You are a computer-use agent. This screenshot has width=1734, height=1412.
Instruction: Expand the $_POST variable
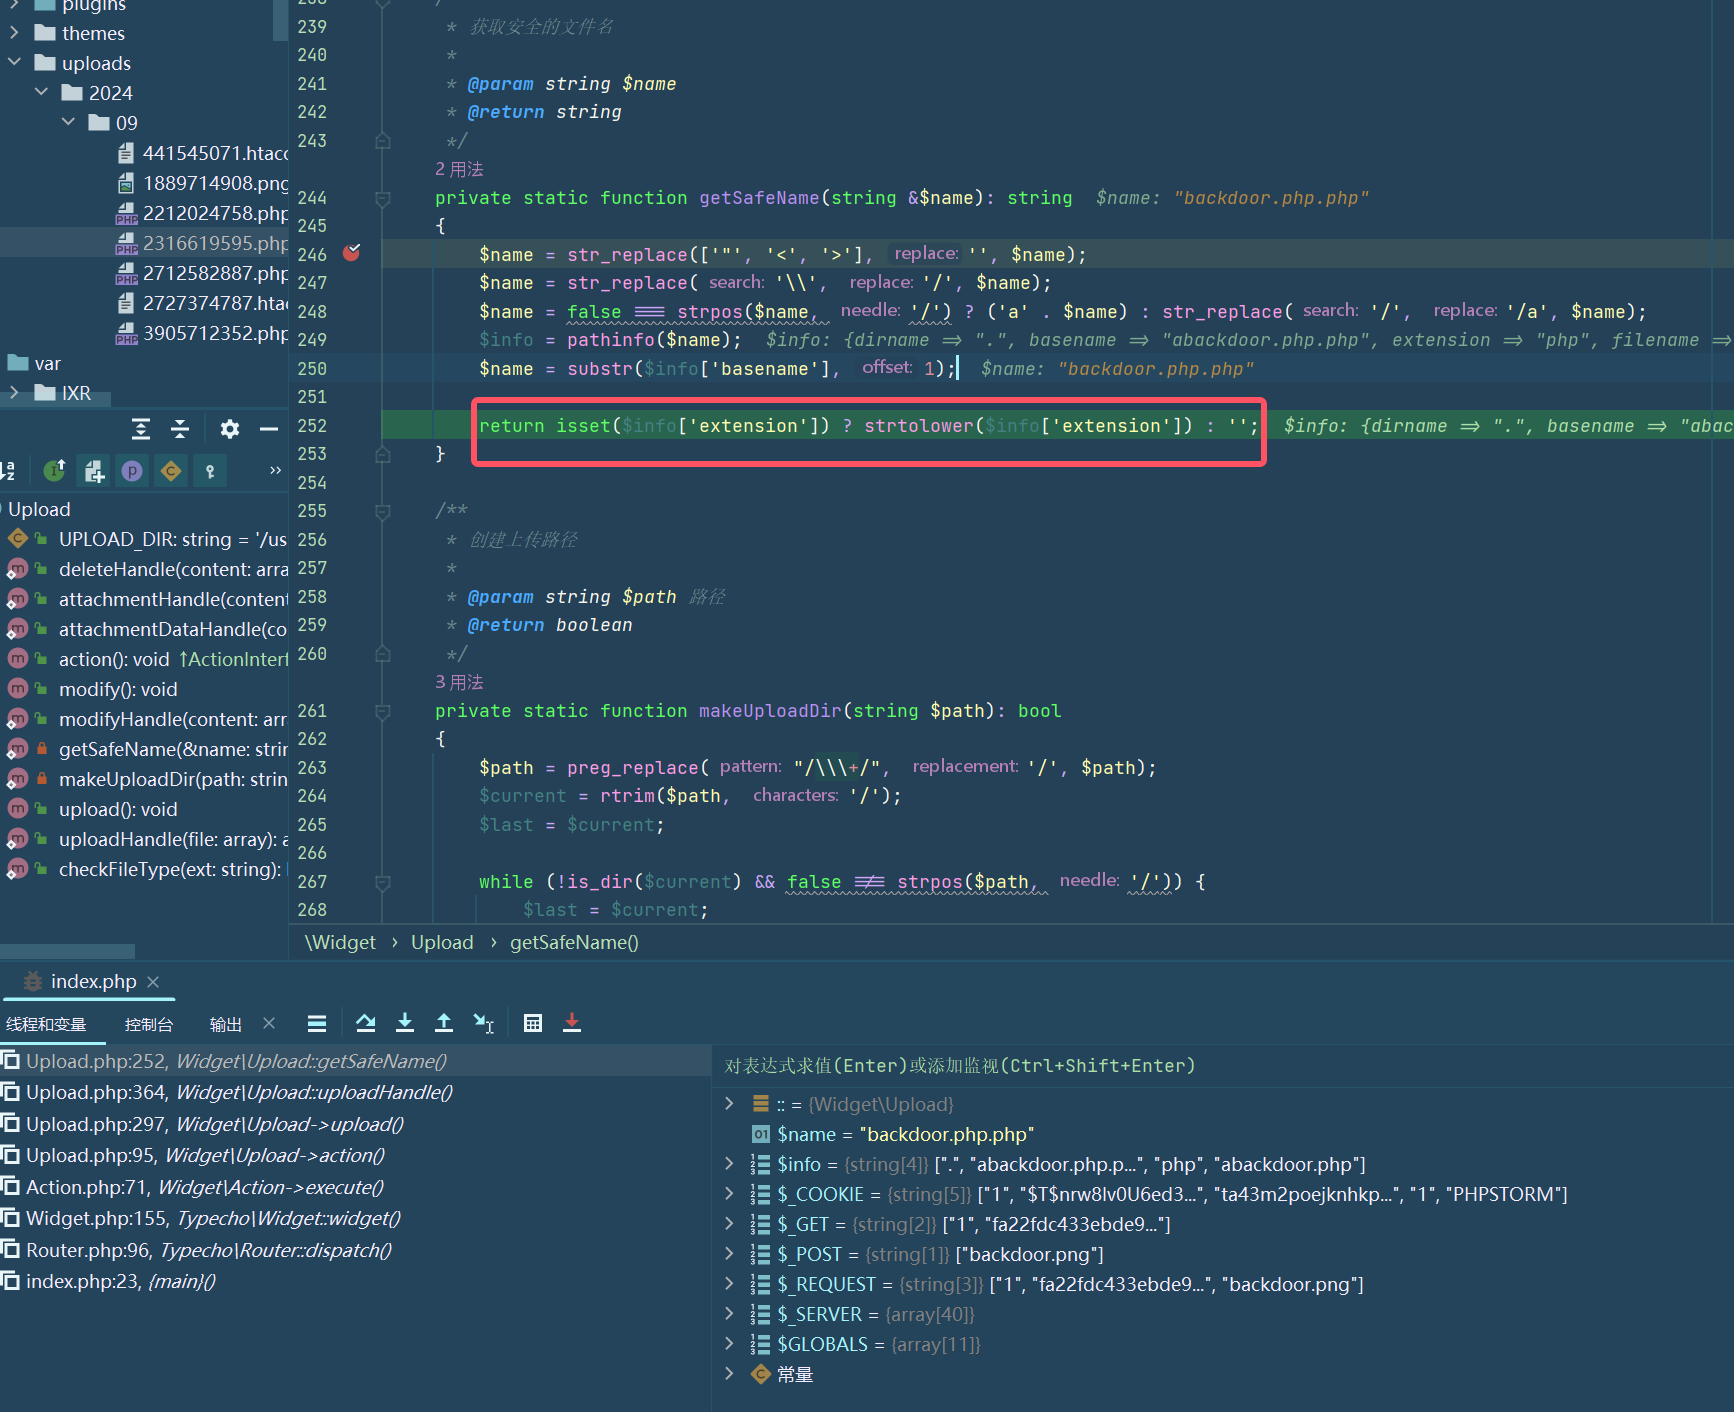click(x=730, y=1254)
